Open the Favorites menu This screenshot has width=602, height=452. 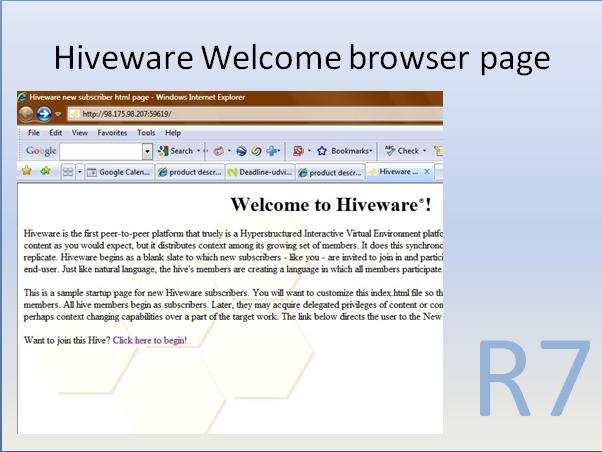click(x=112, y=133)
